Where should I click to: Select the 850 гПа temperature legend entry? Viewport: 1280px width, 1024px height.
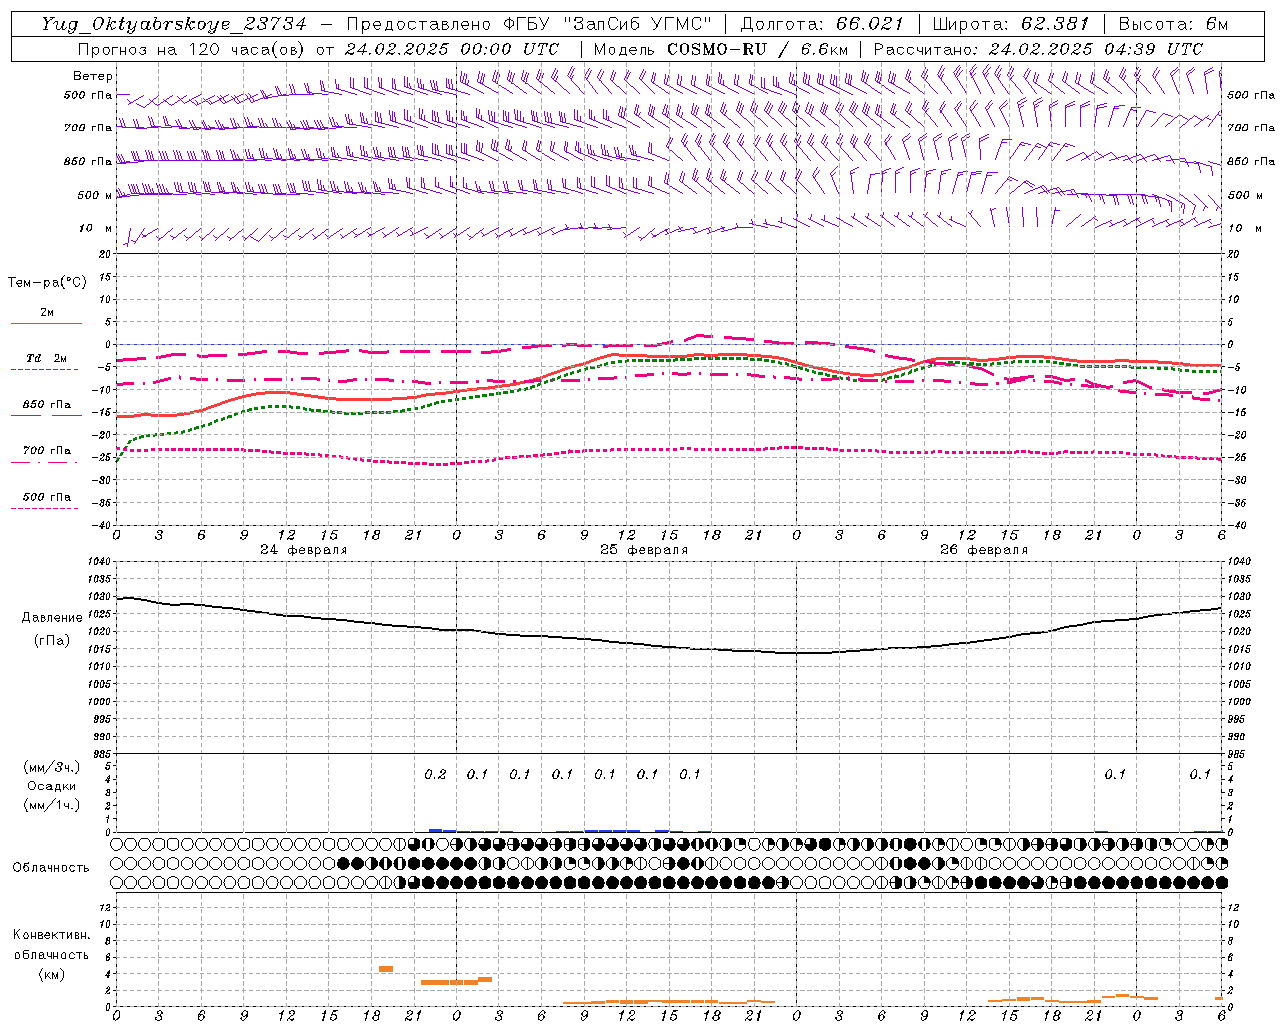click(x=46, y=405)
